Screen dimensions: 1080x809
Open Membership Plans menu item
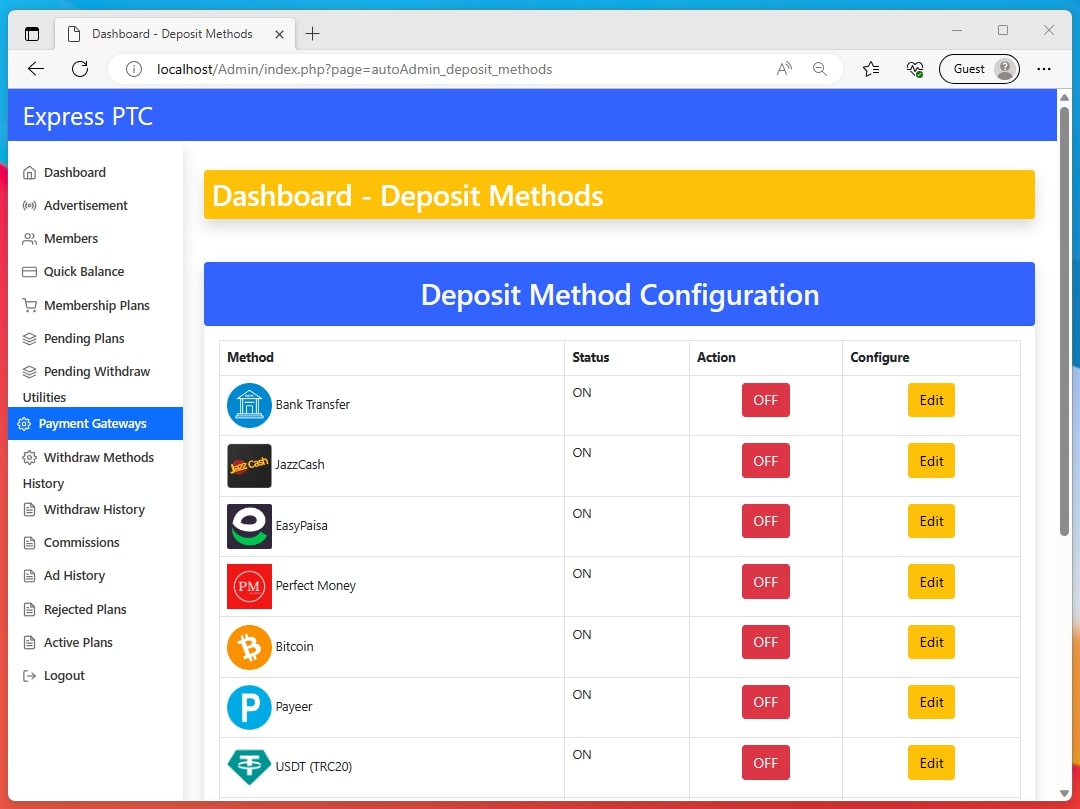(96, 305)
